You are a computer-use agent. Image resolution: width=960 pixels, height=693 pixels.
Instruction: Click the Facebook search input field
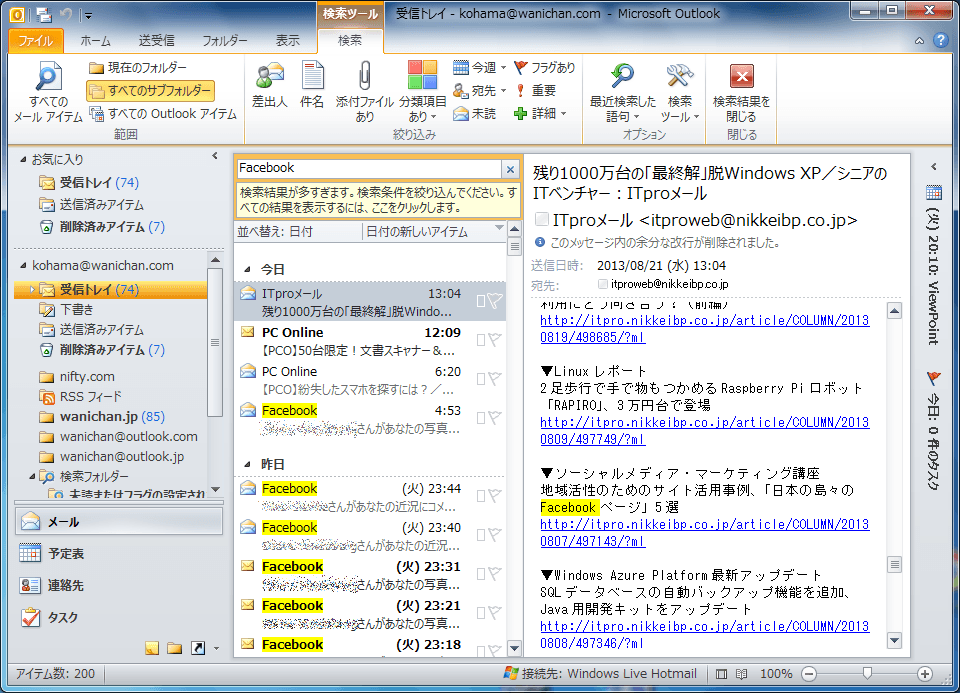point(368,169)
